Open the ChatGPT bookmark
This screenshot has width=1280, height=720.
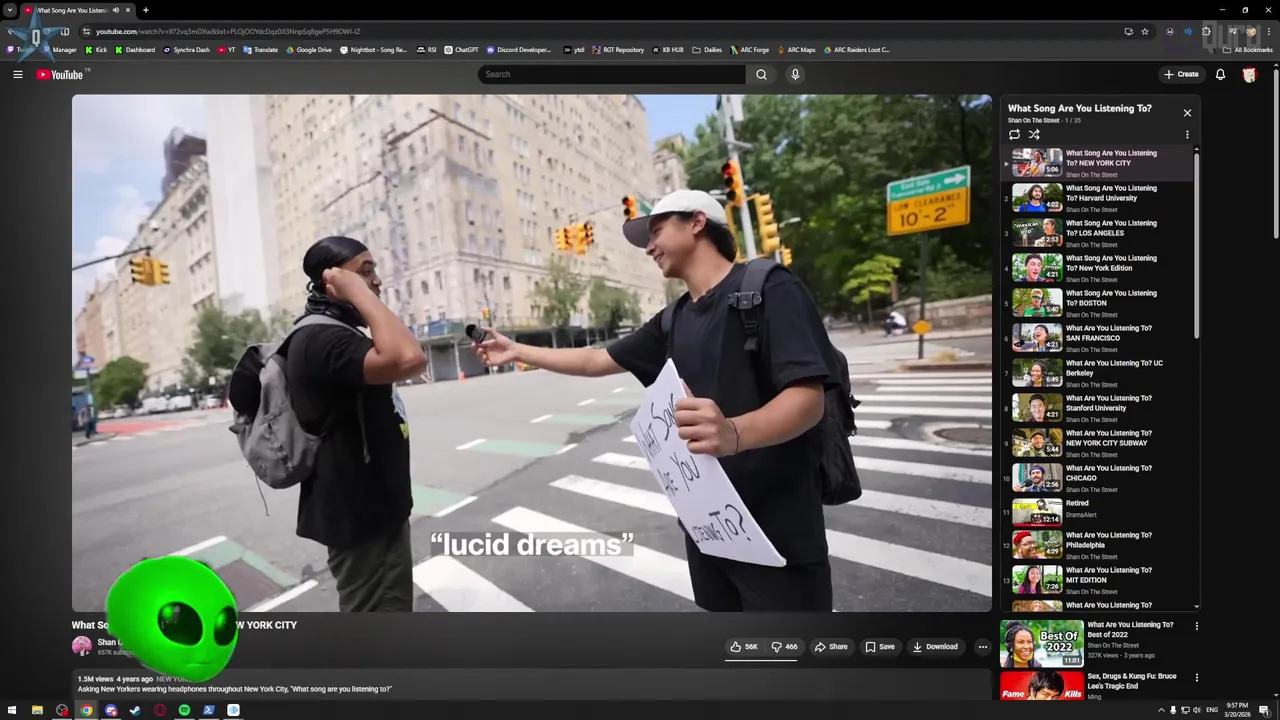pos(462,49)
